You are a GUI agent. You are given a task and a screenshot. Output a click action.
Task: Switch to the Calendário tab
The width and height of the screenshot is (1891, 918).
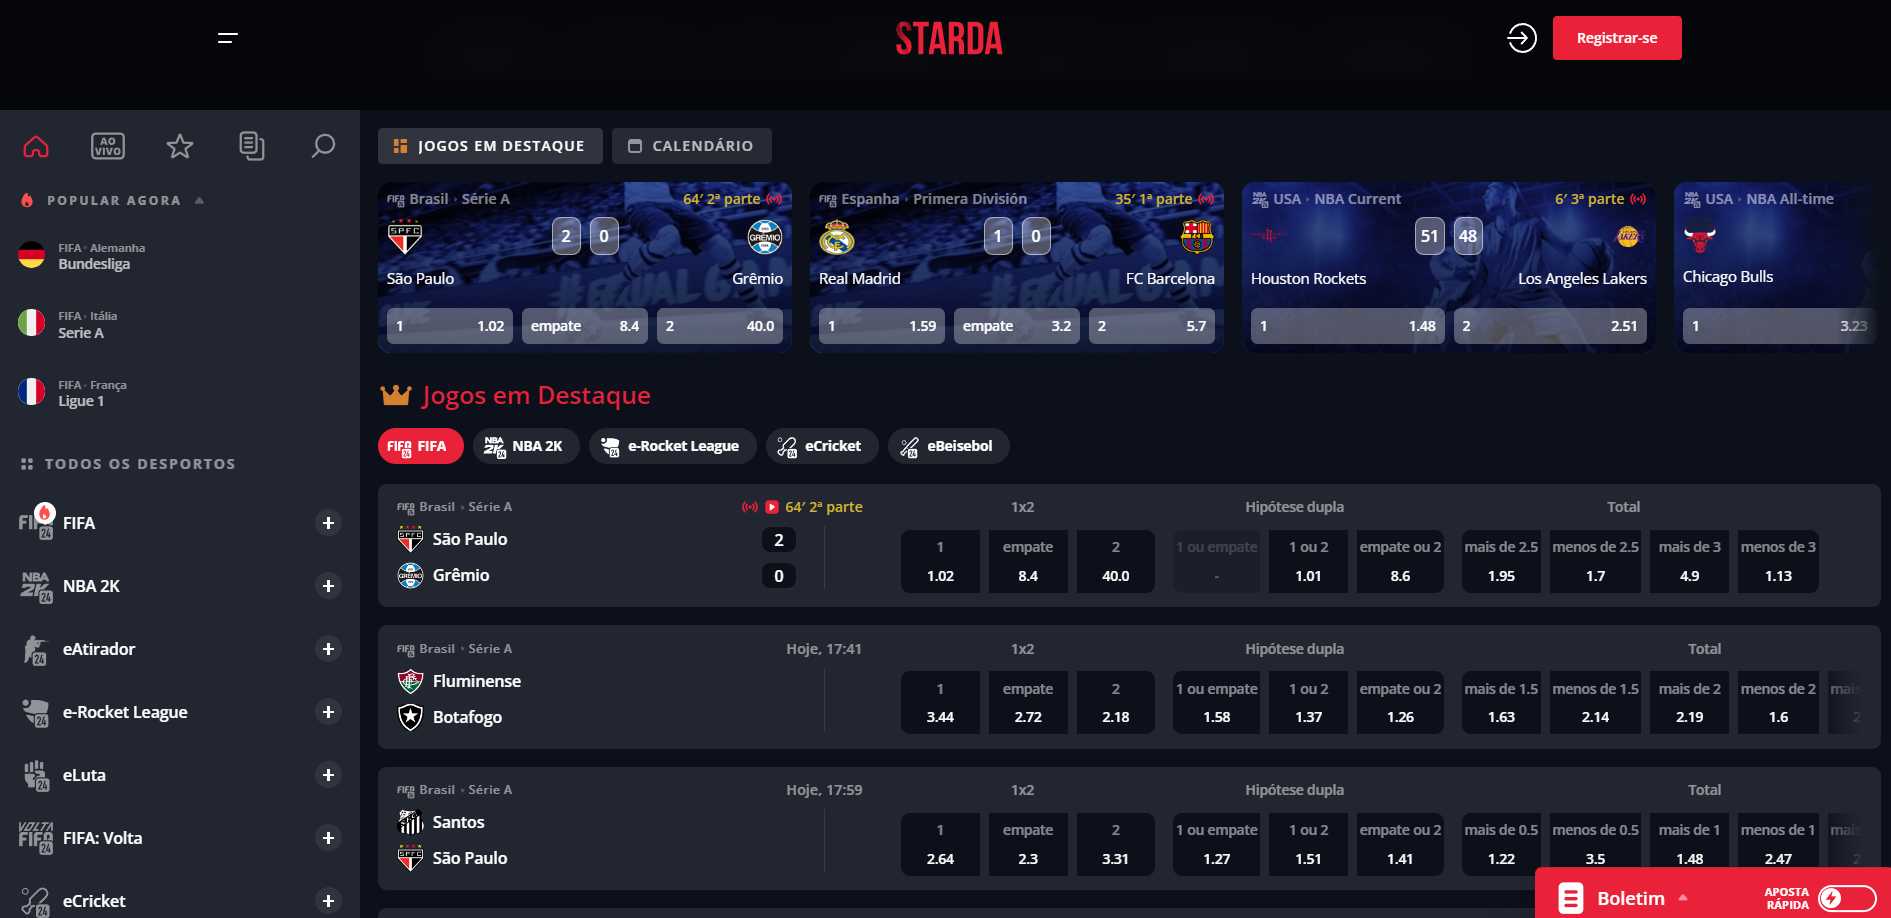[x=691, y=145]
